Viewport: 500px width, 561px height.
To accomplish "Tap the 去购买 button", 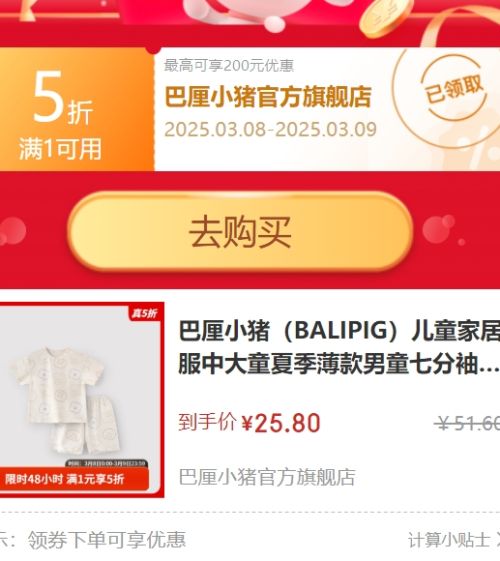I will click(240, 232).
